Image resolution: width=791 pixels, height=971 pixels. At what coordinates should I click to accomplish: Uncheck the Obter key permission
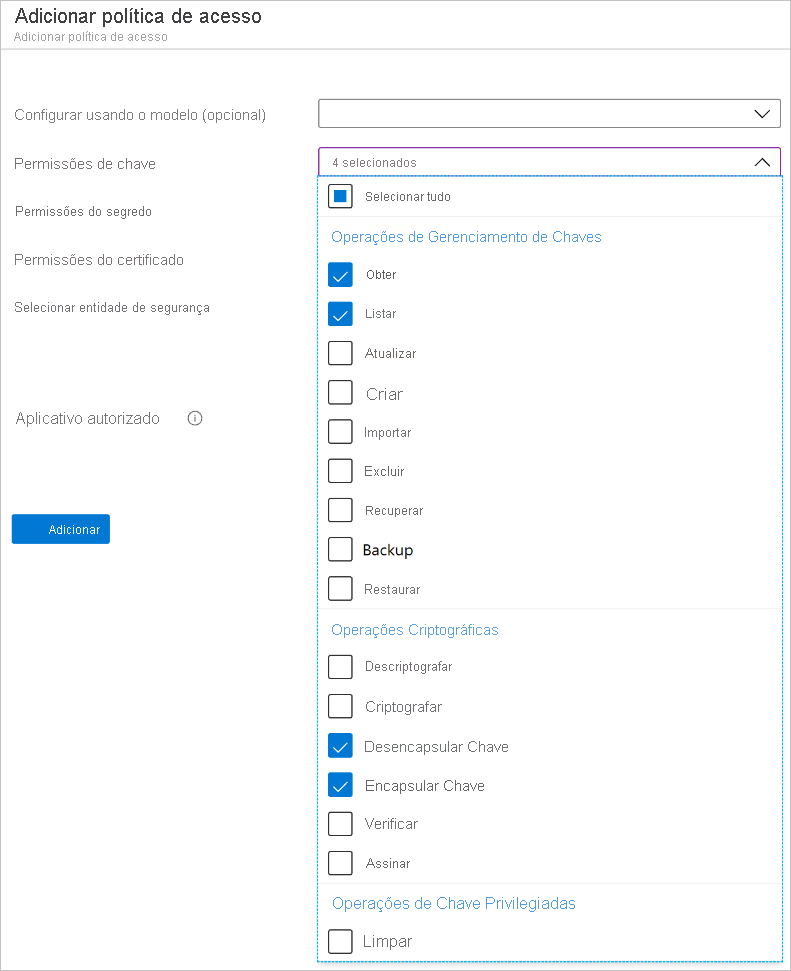click(x=340, y=275)
